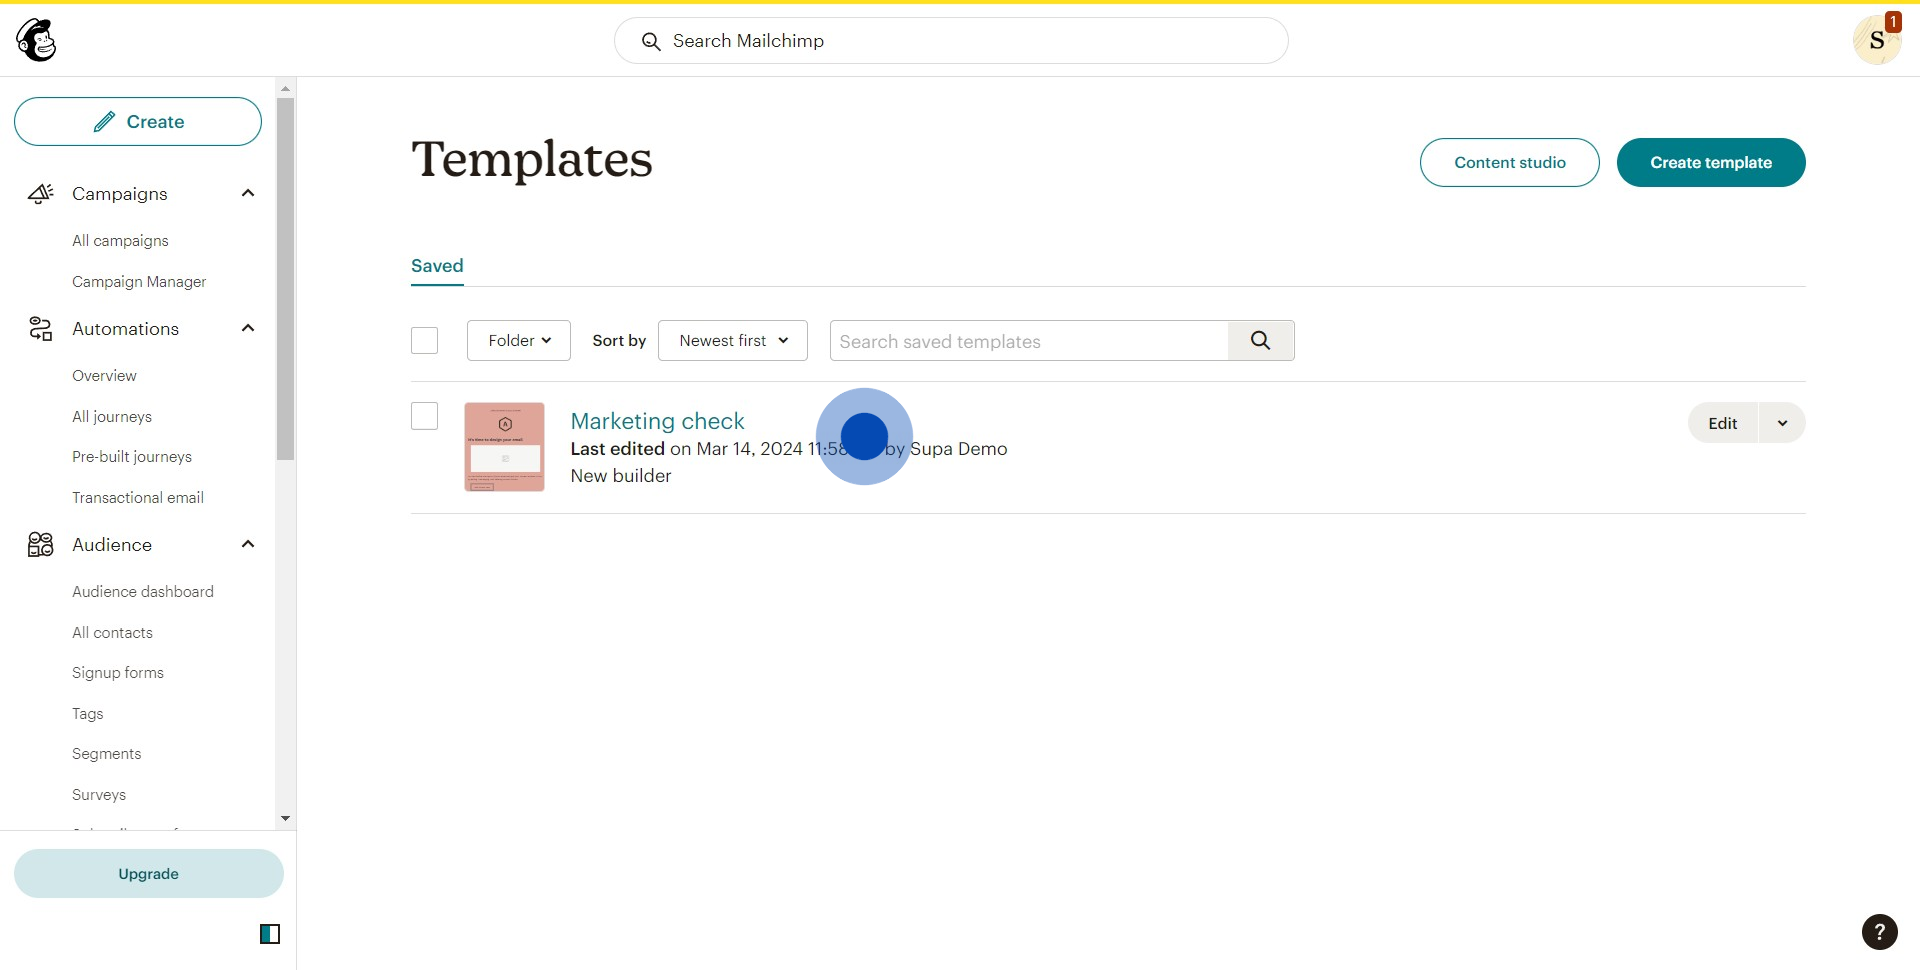Toggle the sidebar collapse icon
The height and width of the screenshot is (970, 1920).
[x=270, y=934]
